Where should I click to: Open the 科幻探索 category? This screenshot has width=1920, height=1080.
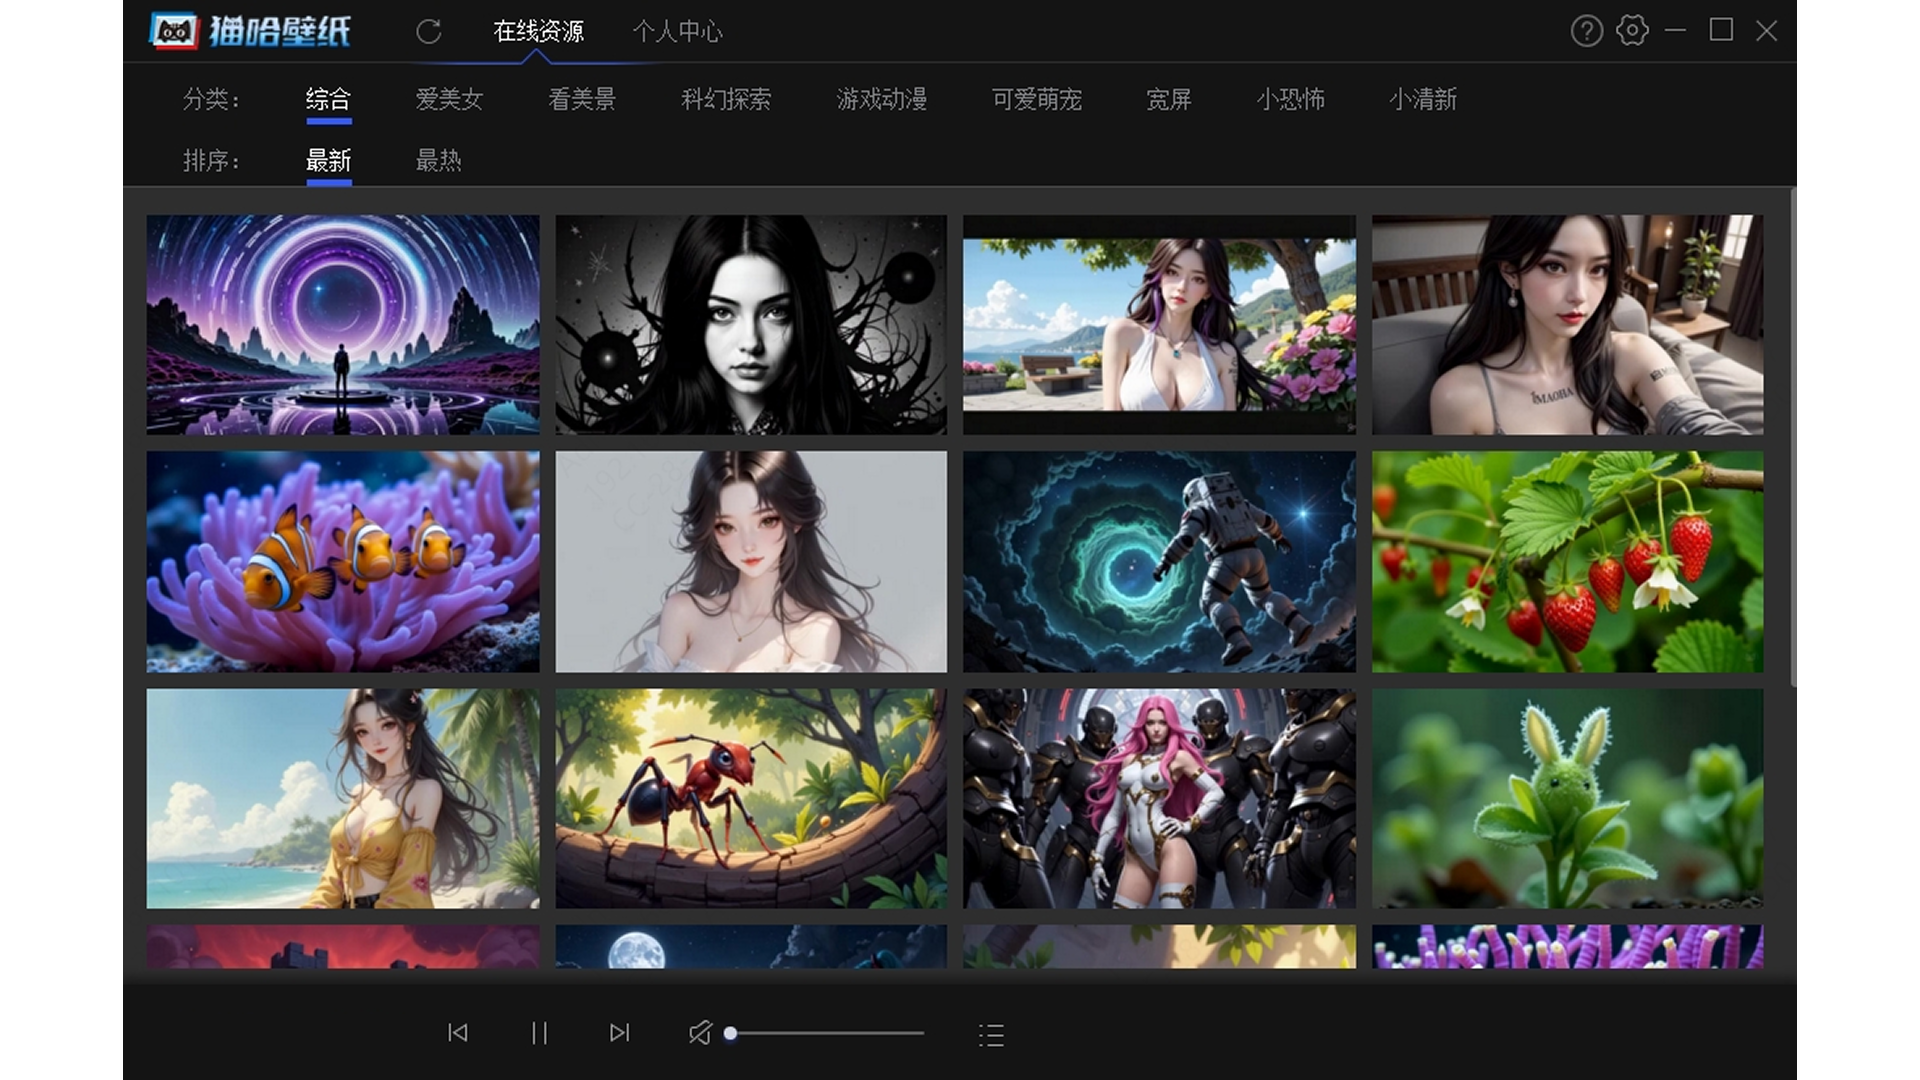[x=726, y=99]
